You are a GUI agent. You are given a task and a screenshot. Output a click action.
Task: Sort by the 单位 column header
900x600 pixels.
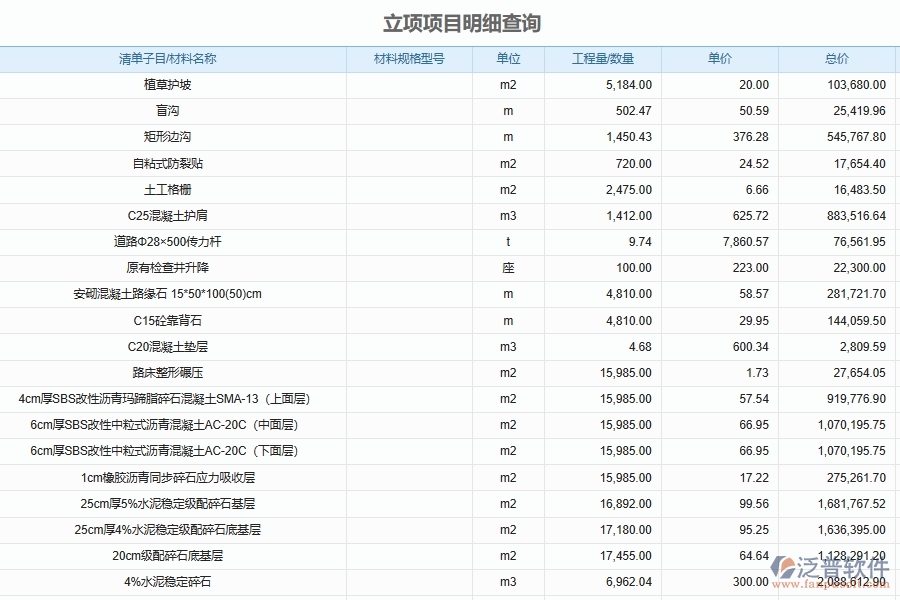coord(504,59)
